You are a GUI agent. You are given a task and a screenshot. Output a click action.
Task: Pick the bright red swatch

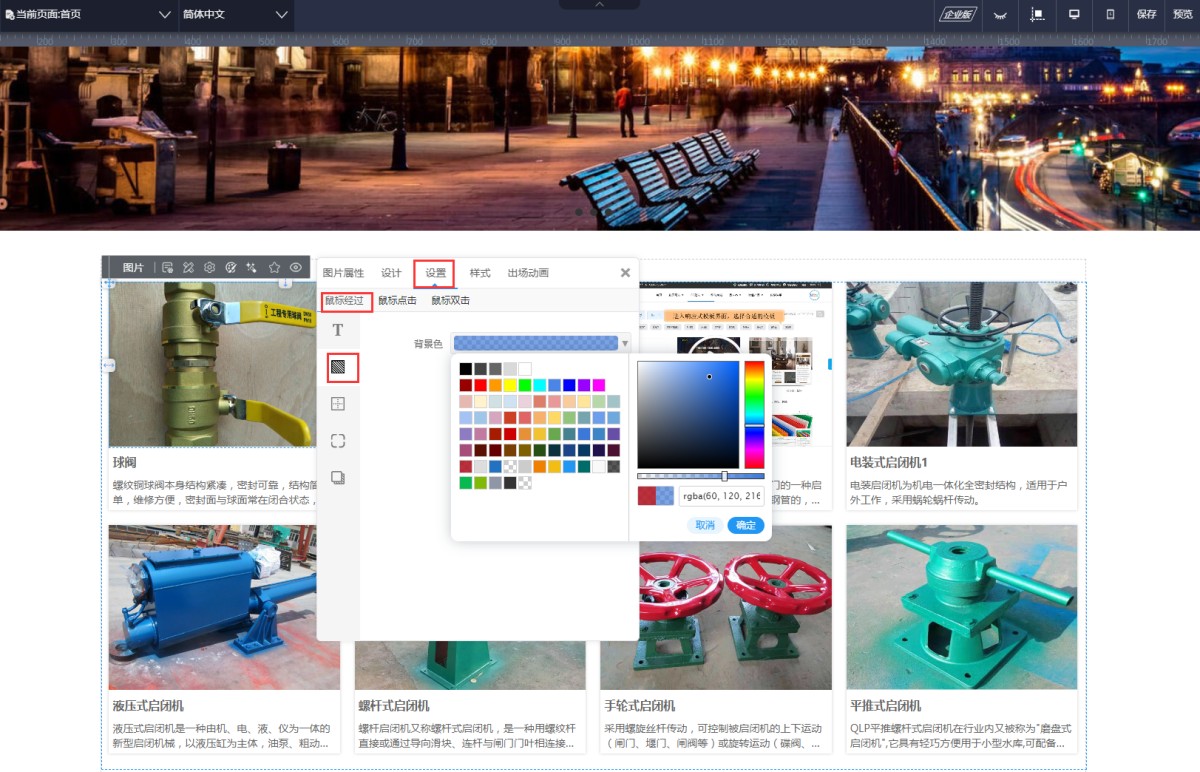[x=481, y=385]
